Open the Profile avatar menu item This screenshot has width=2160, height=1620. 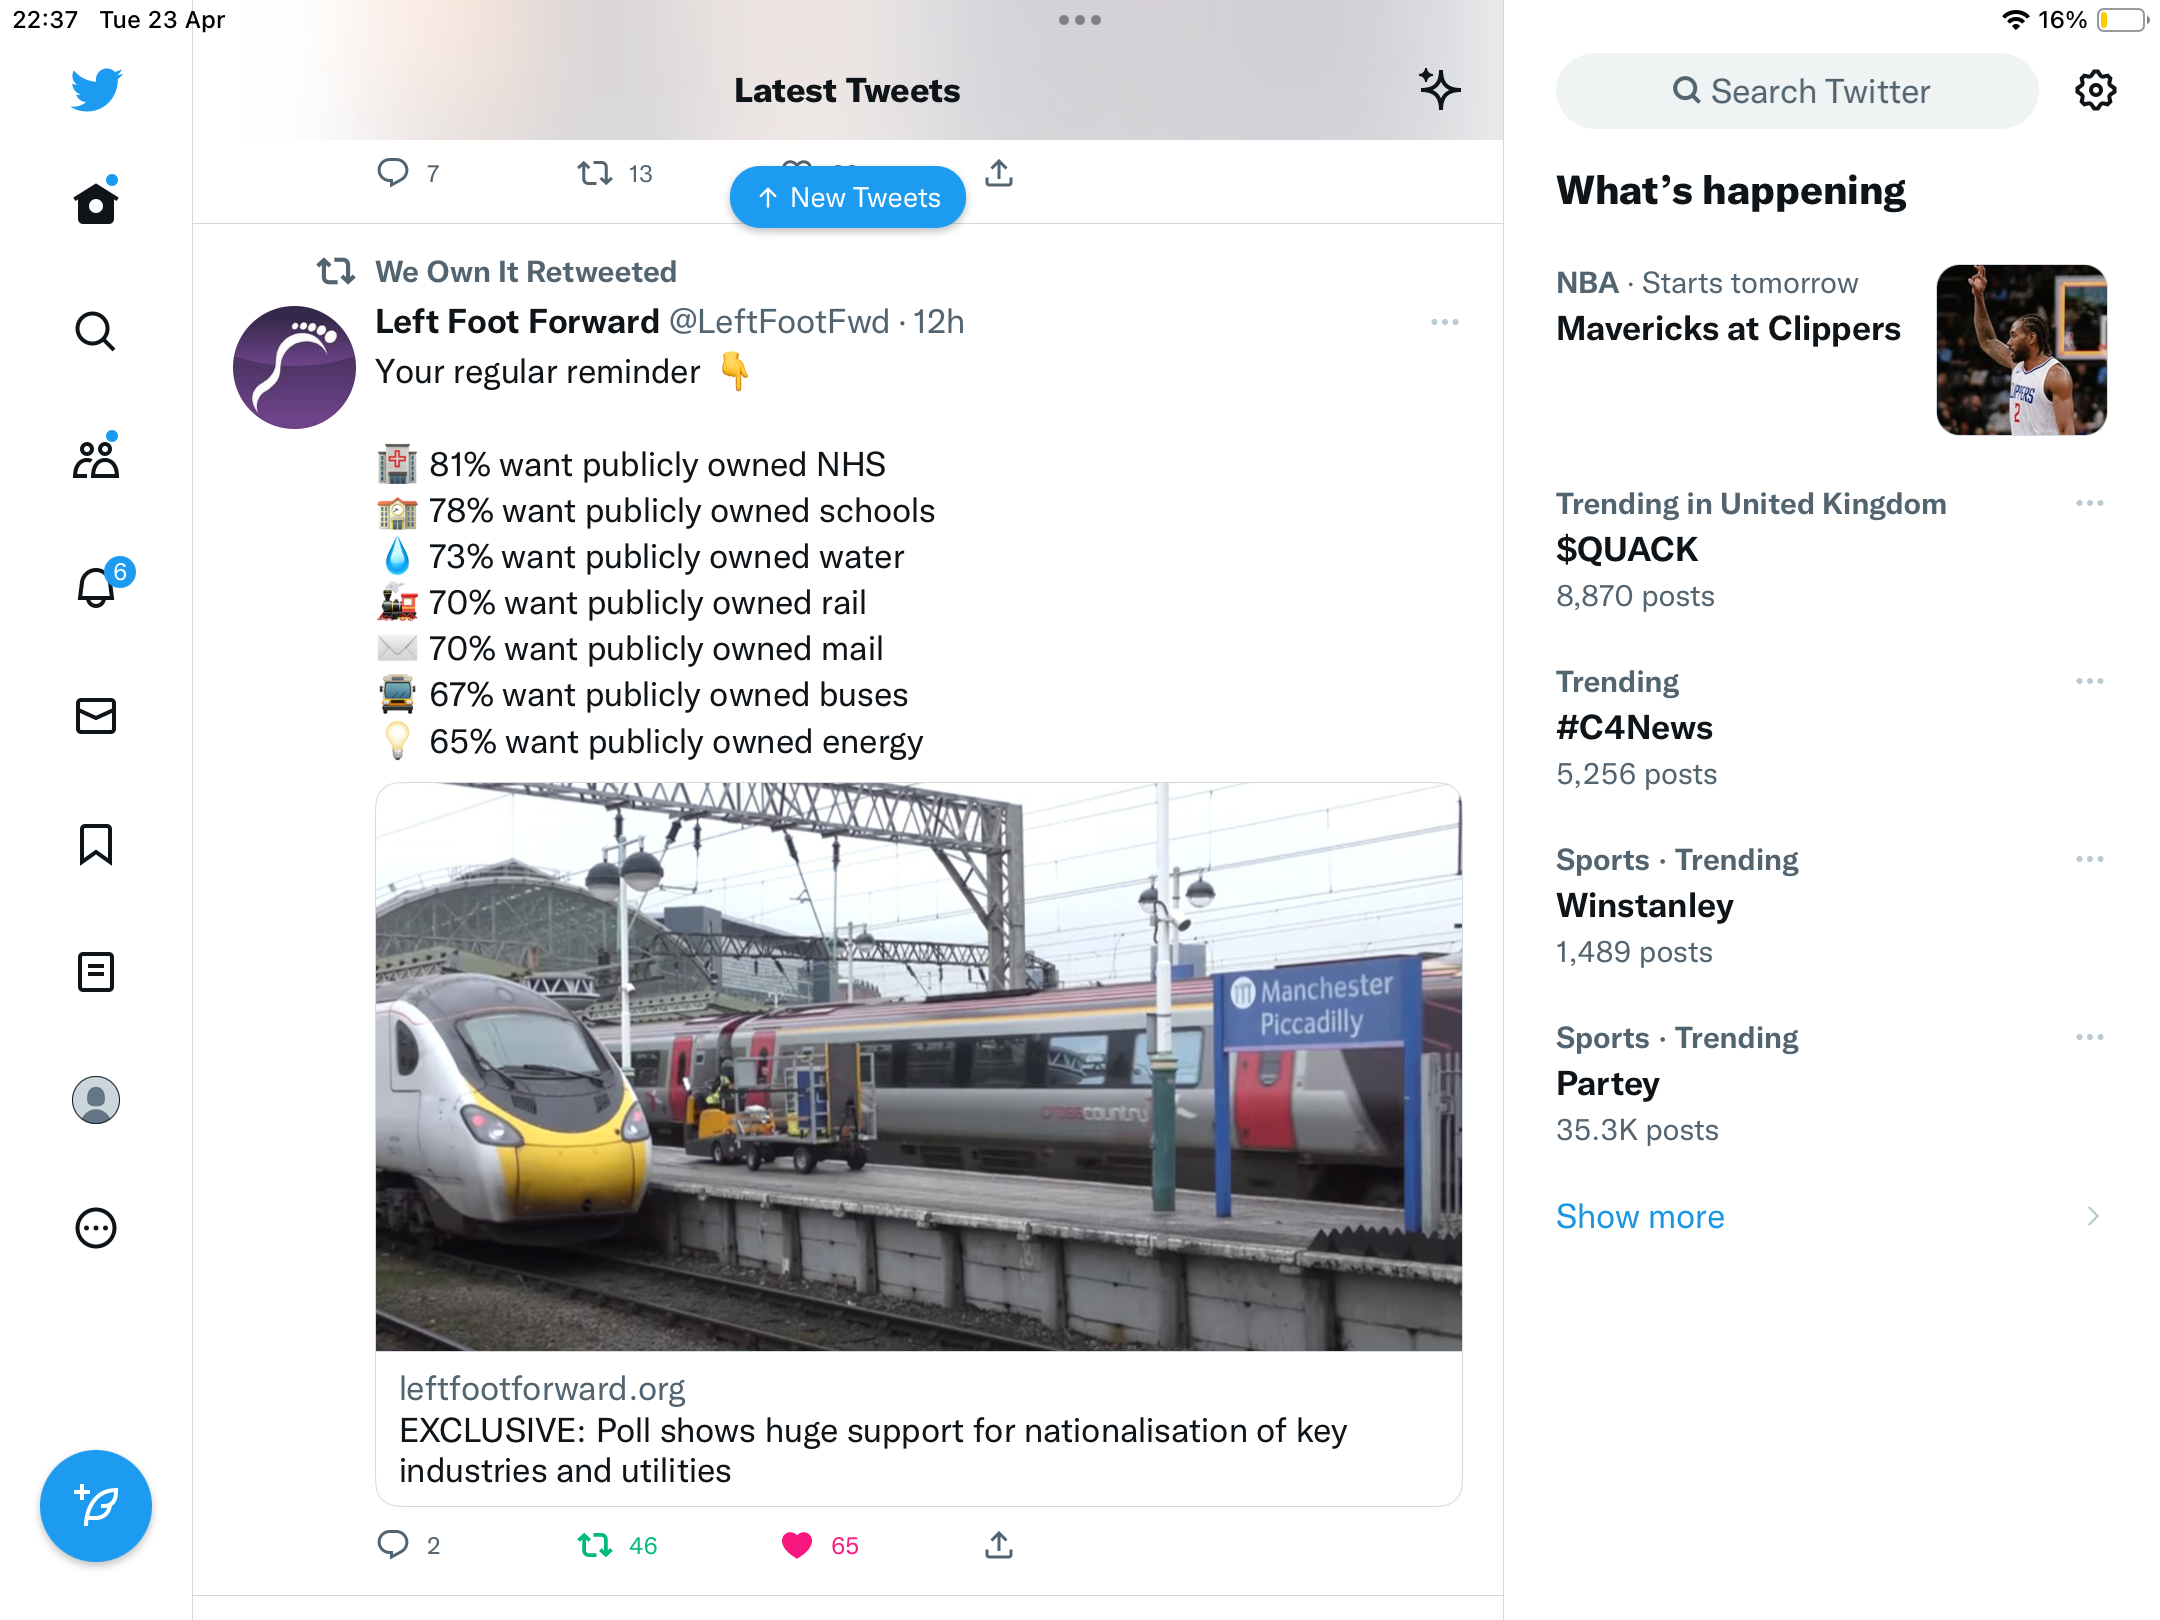tap(96, 1100)
